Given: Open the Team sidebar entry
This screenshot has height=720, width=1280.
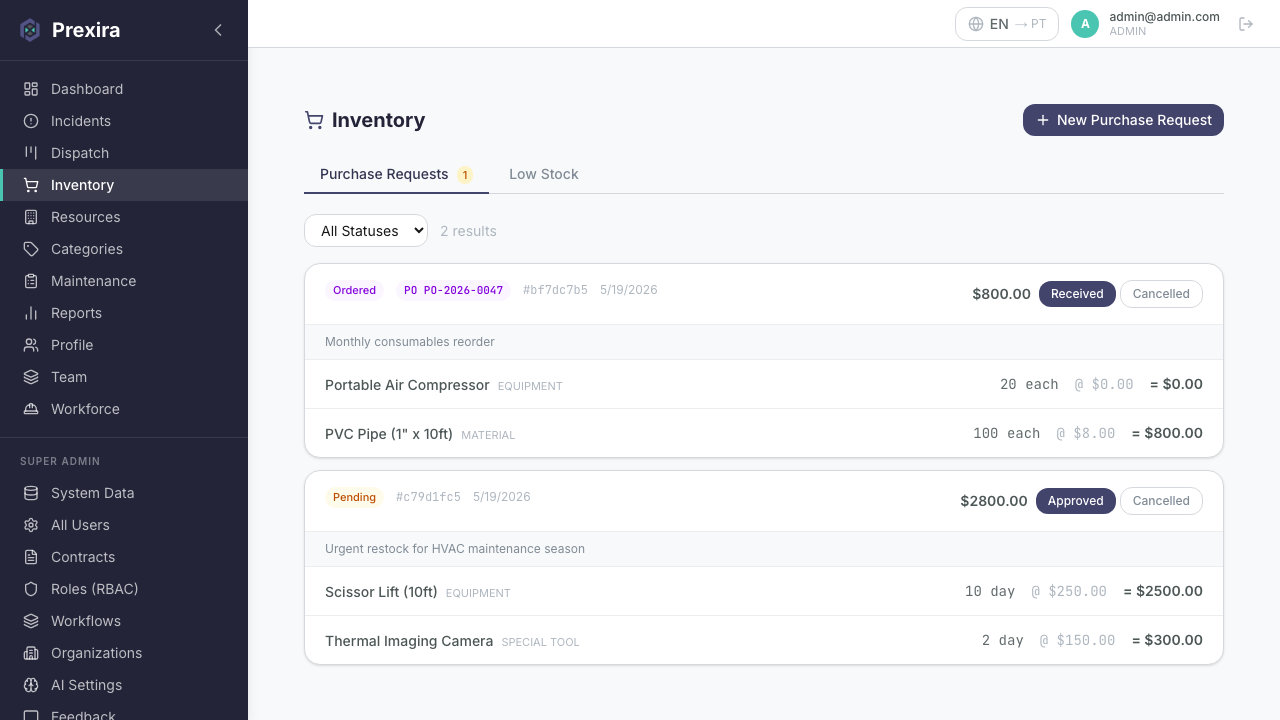Looking at the screenshot, I should pos(124,377).
